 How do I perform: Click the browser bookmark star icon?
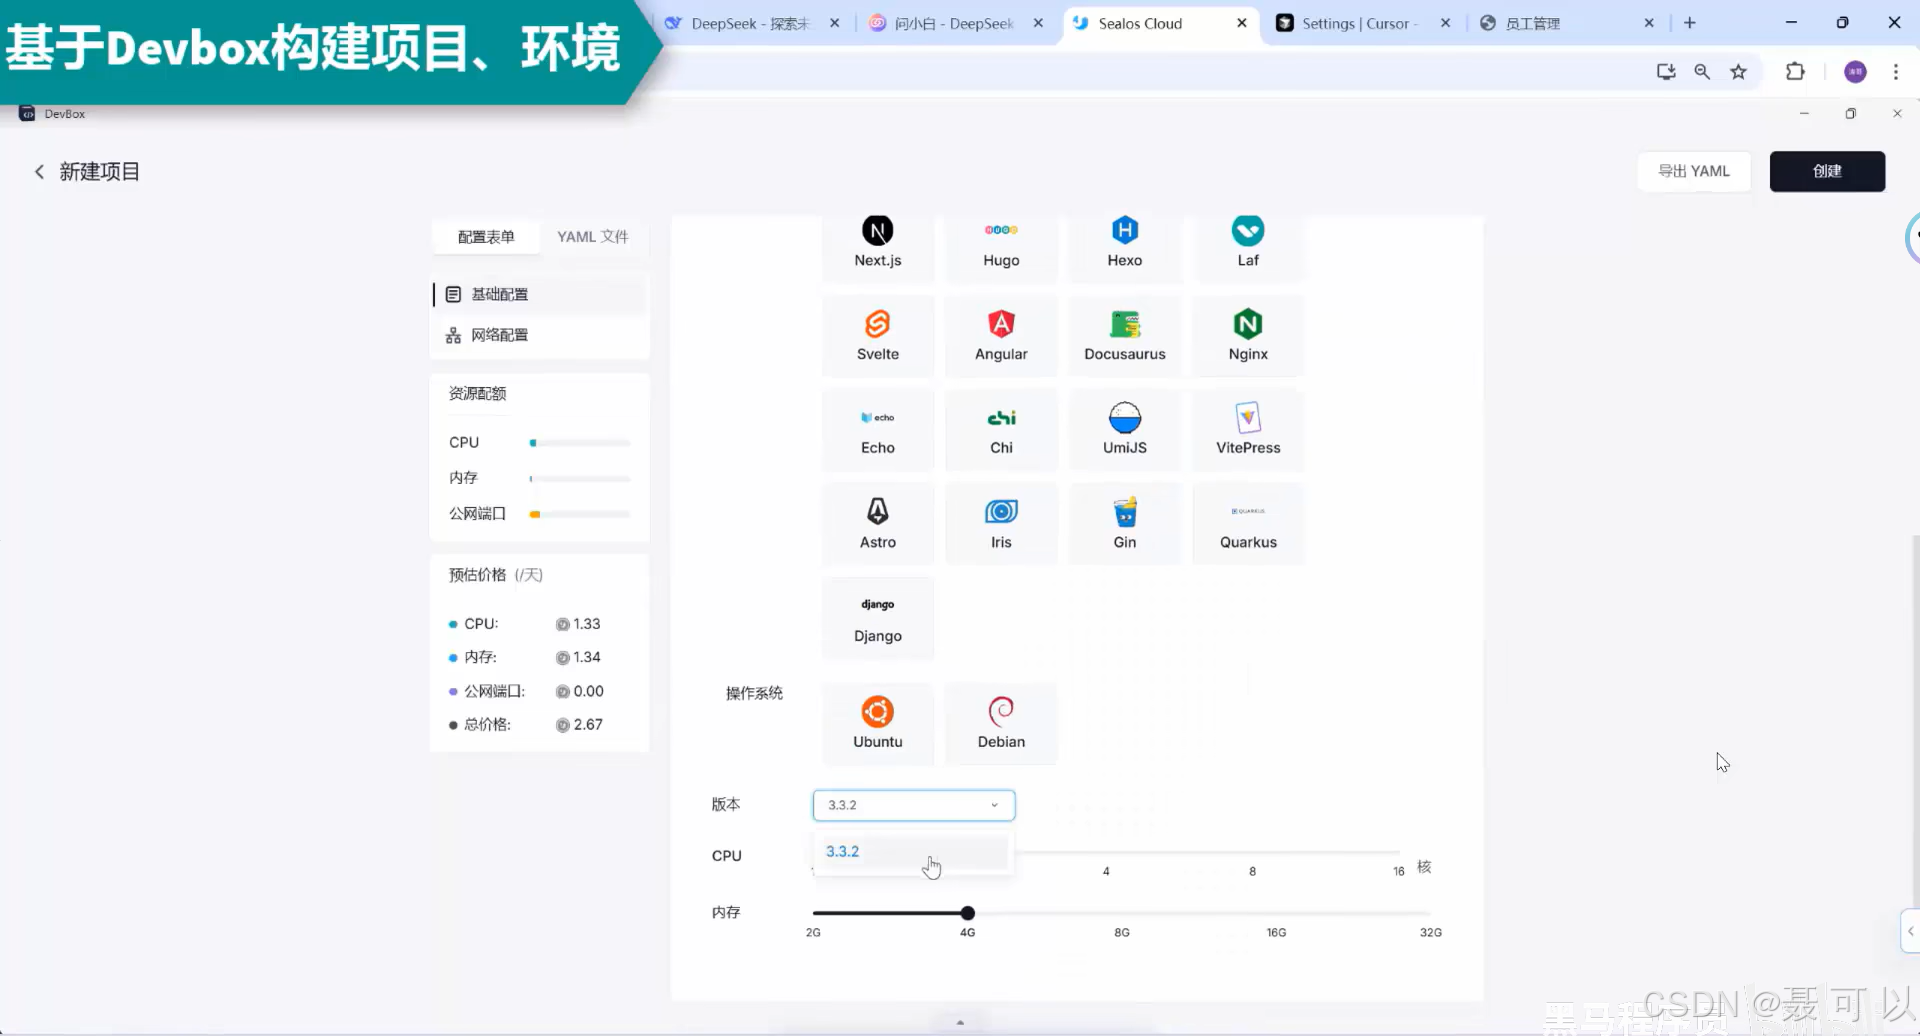1739,72
